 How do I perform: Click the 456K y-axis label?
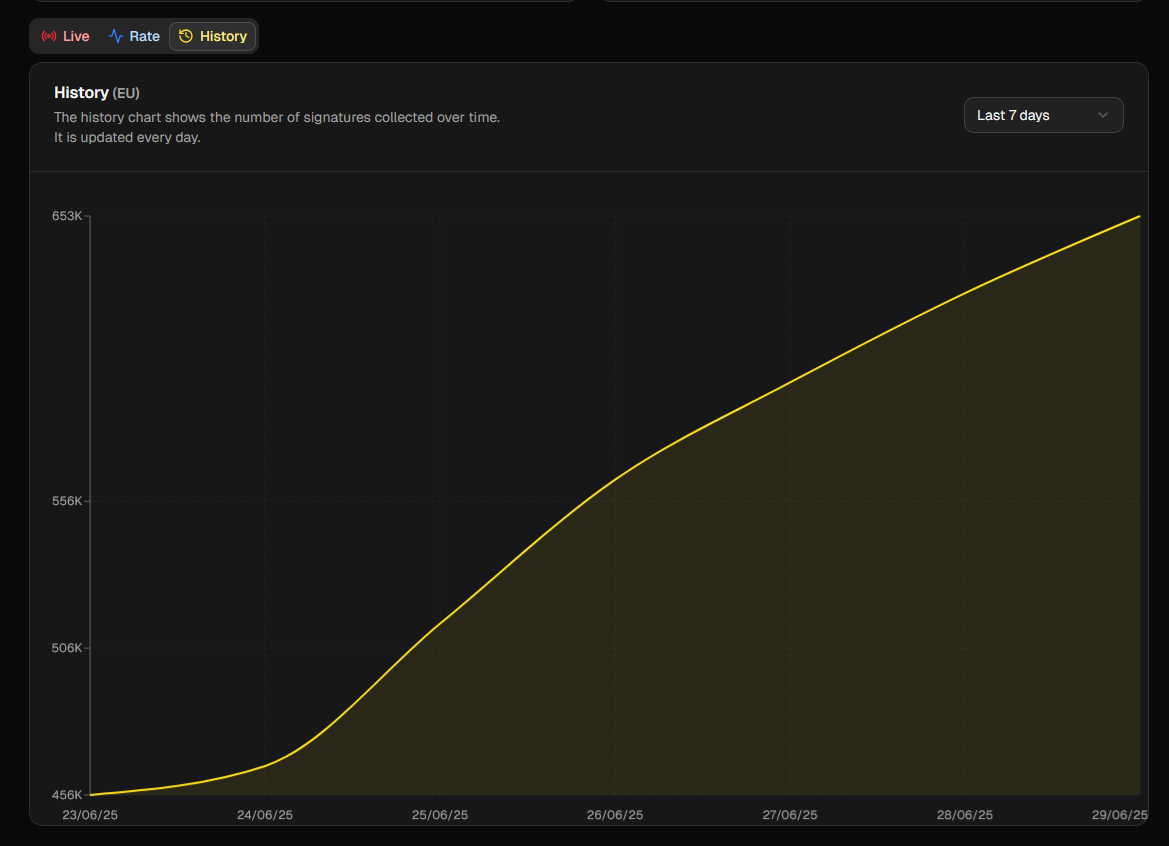click(x=67, y=795)
